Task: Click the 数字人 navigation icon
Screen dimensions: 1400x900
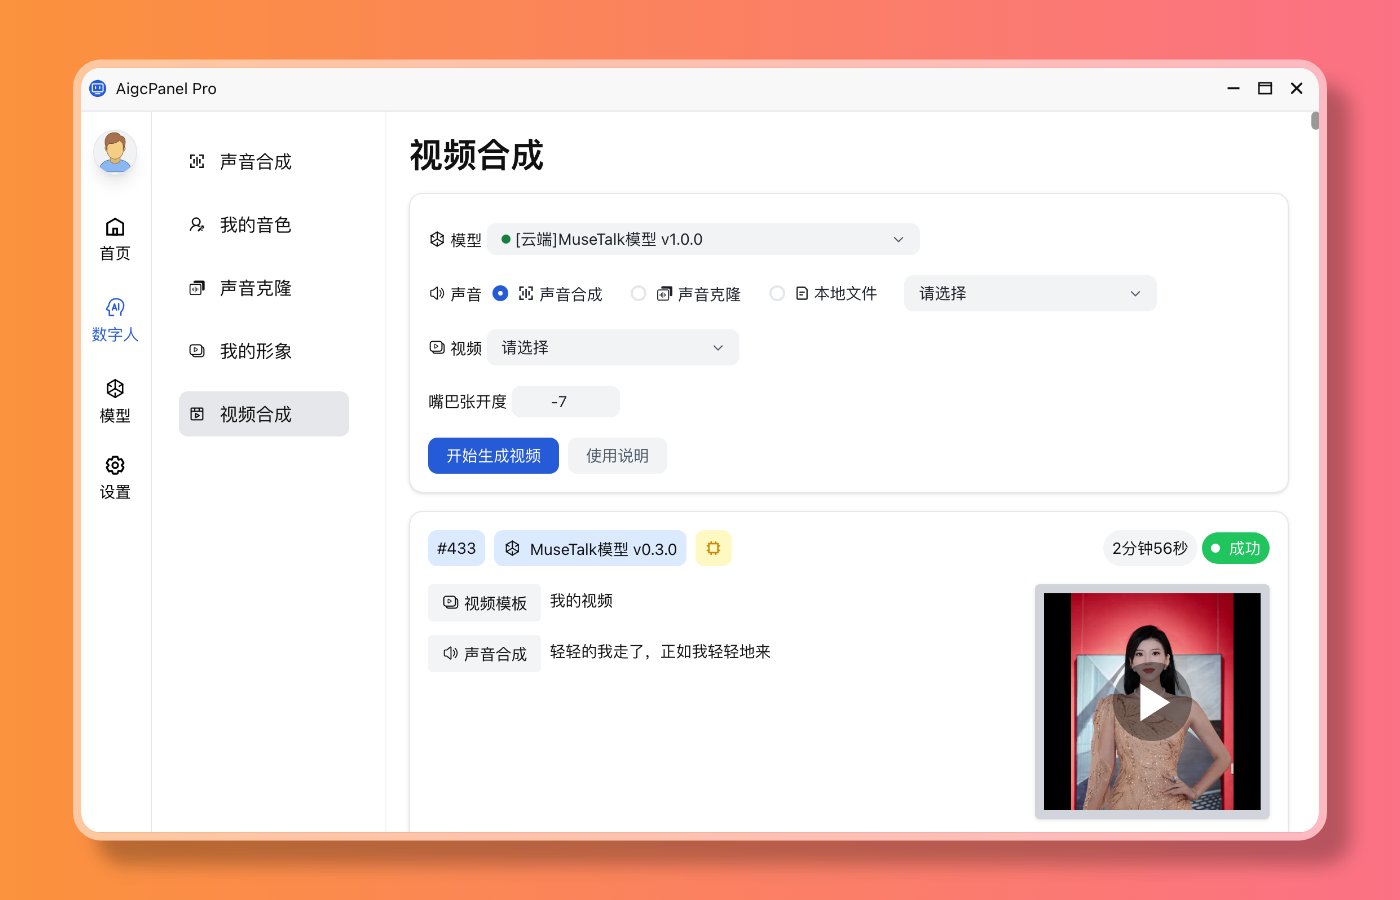Action: point(115,318)
